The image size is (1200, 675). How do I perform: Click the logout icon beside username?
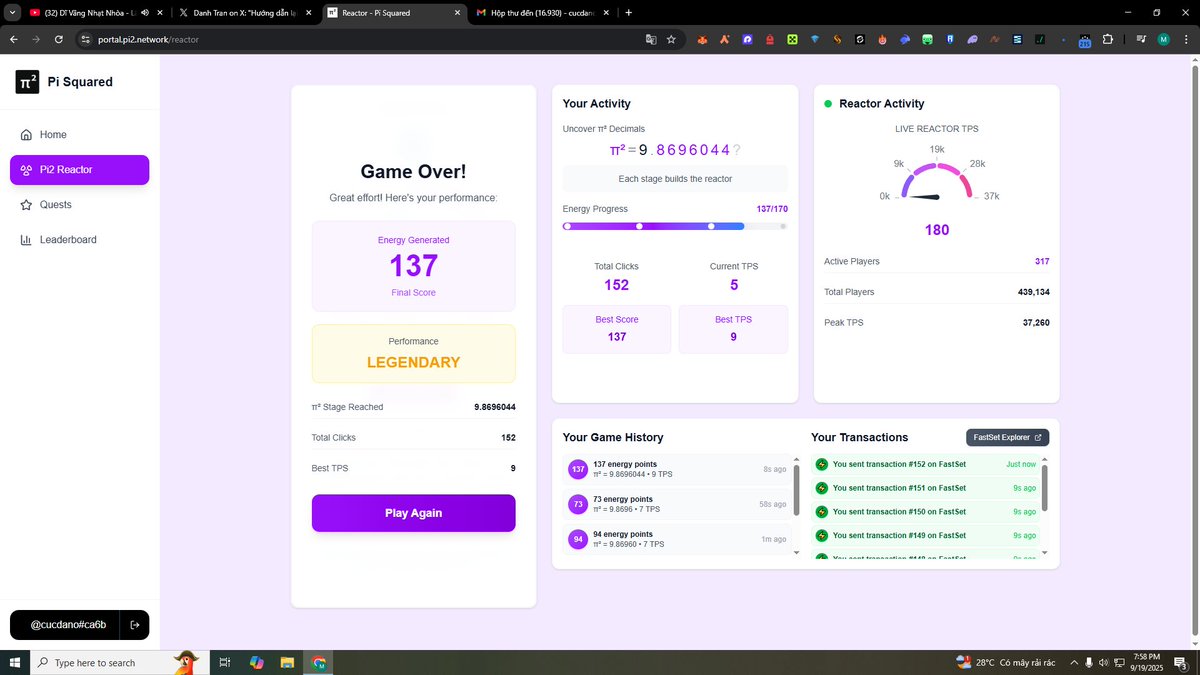(x=135, y=625)
